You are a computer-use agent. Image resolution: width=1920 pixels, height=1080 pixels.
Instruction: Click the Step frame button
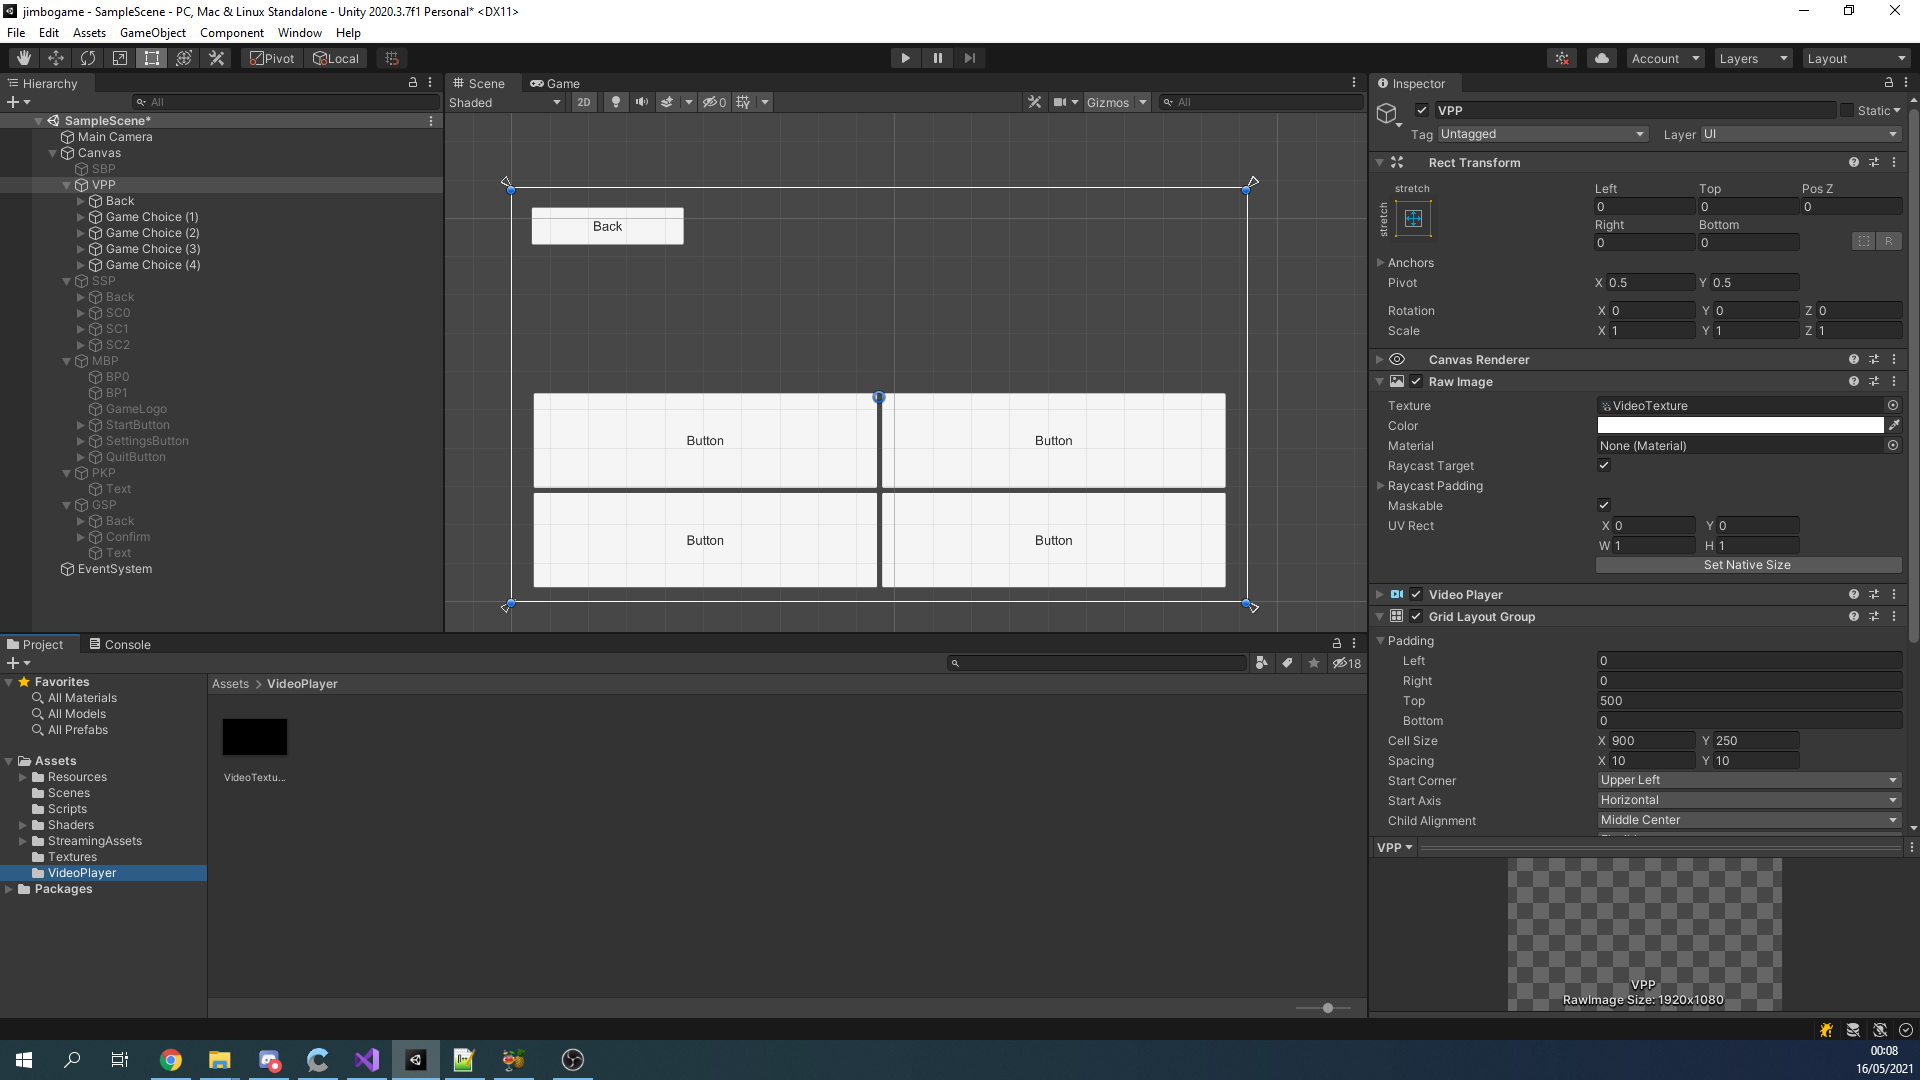(970, 58)
